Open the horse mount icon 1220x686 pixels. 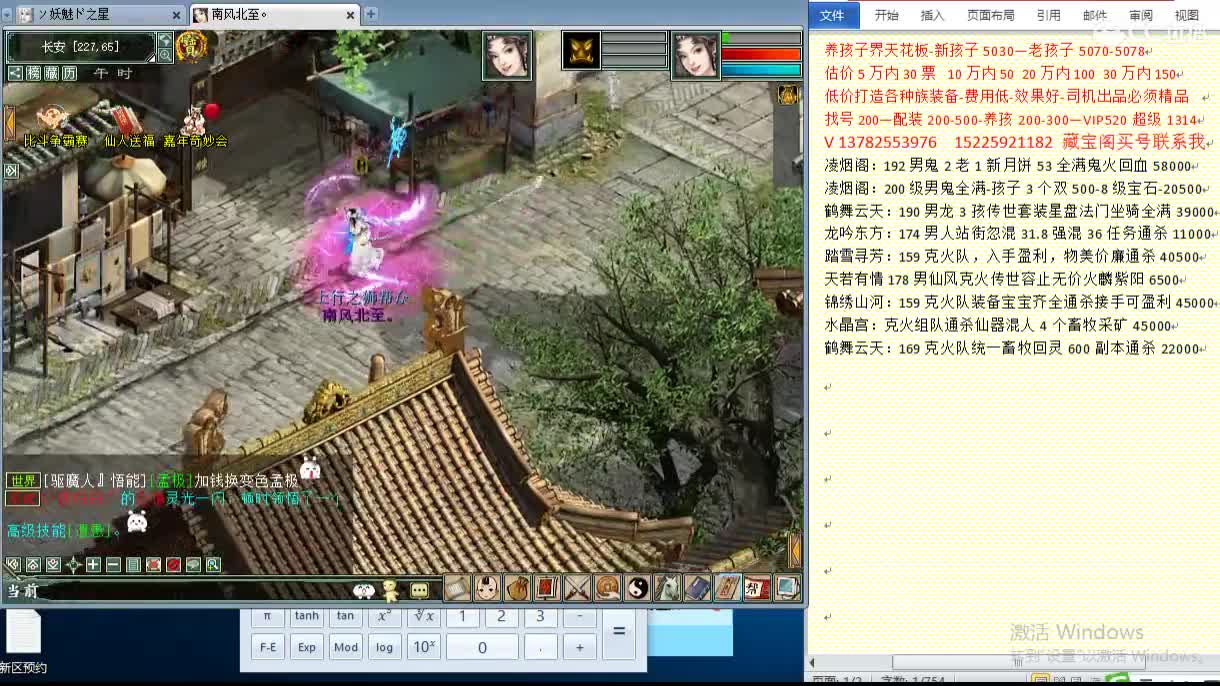pos(667,588)
